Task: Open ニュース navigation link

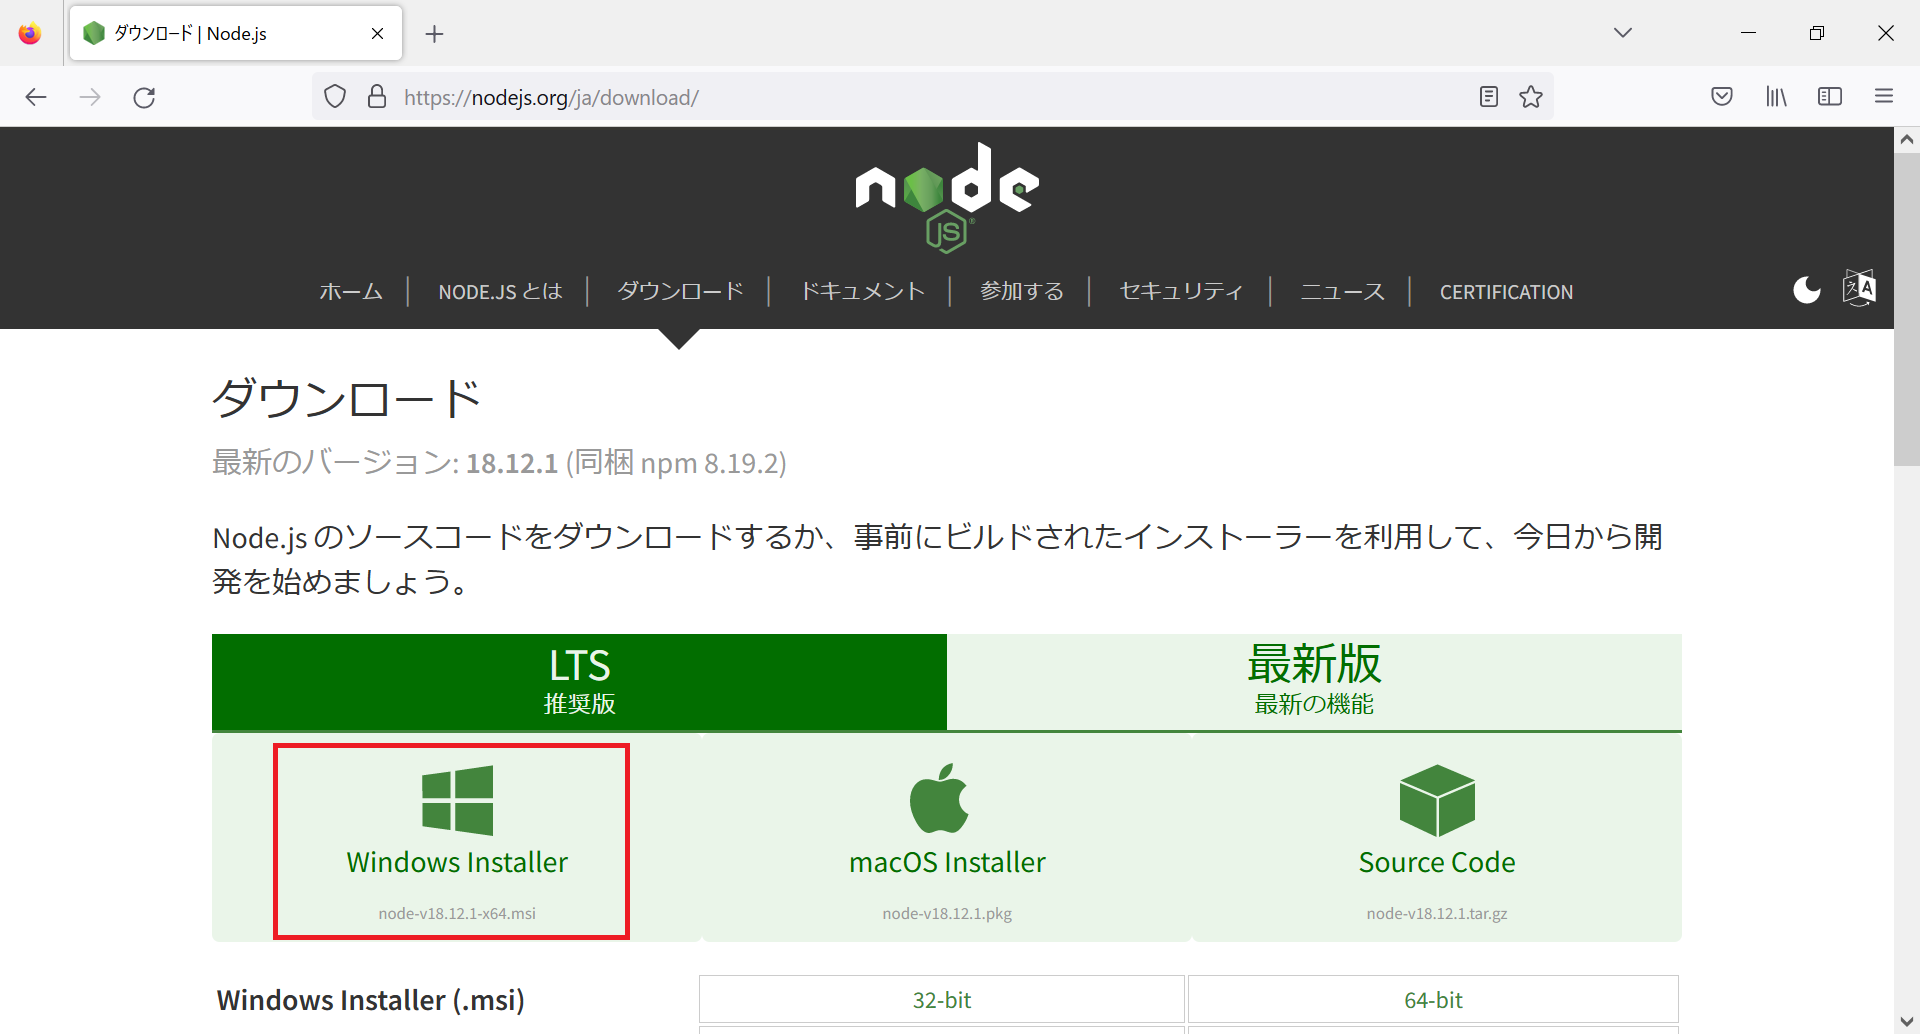Action: (1342, 292)
